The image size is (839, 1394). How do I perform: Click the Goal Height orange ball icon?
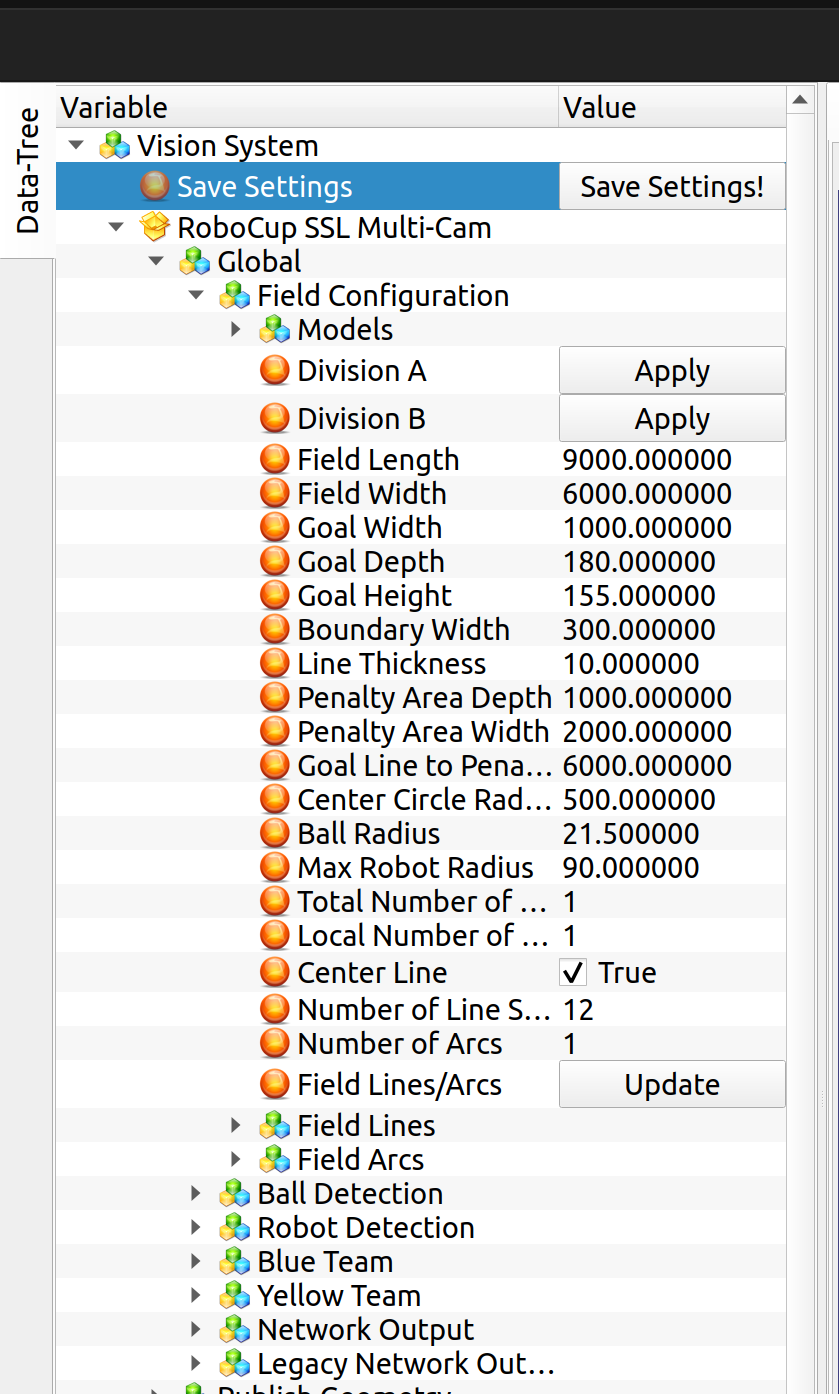click(x=274, y=596)
